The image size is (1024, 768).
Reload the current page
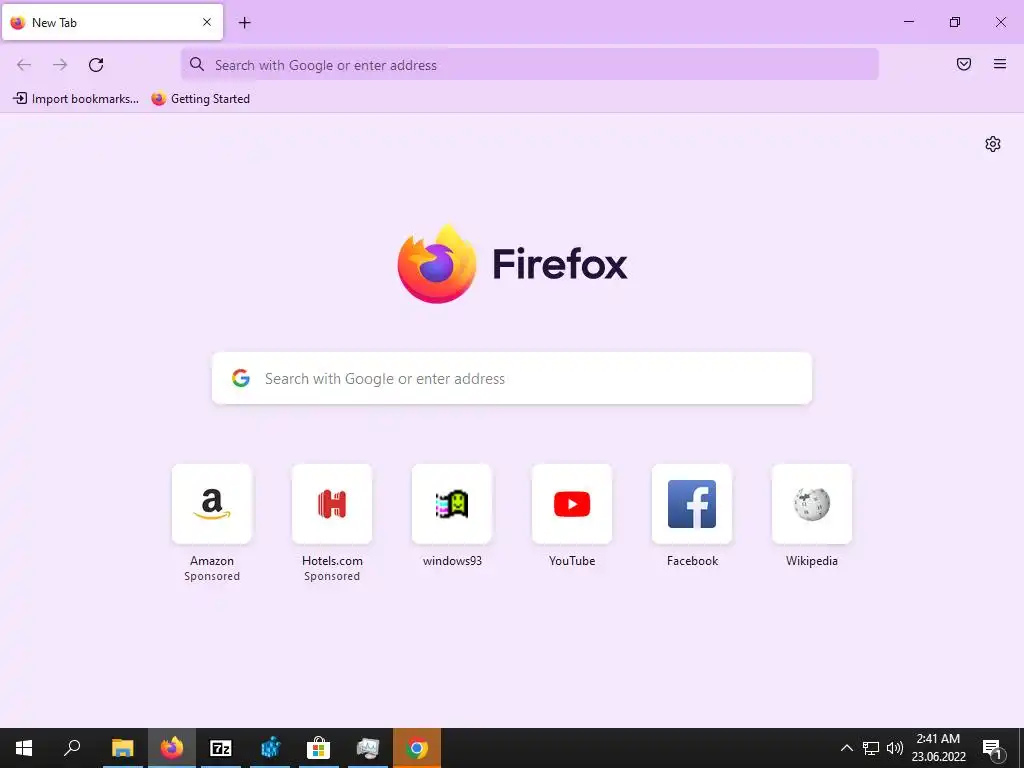(96, 65)
